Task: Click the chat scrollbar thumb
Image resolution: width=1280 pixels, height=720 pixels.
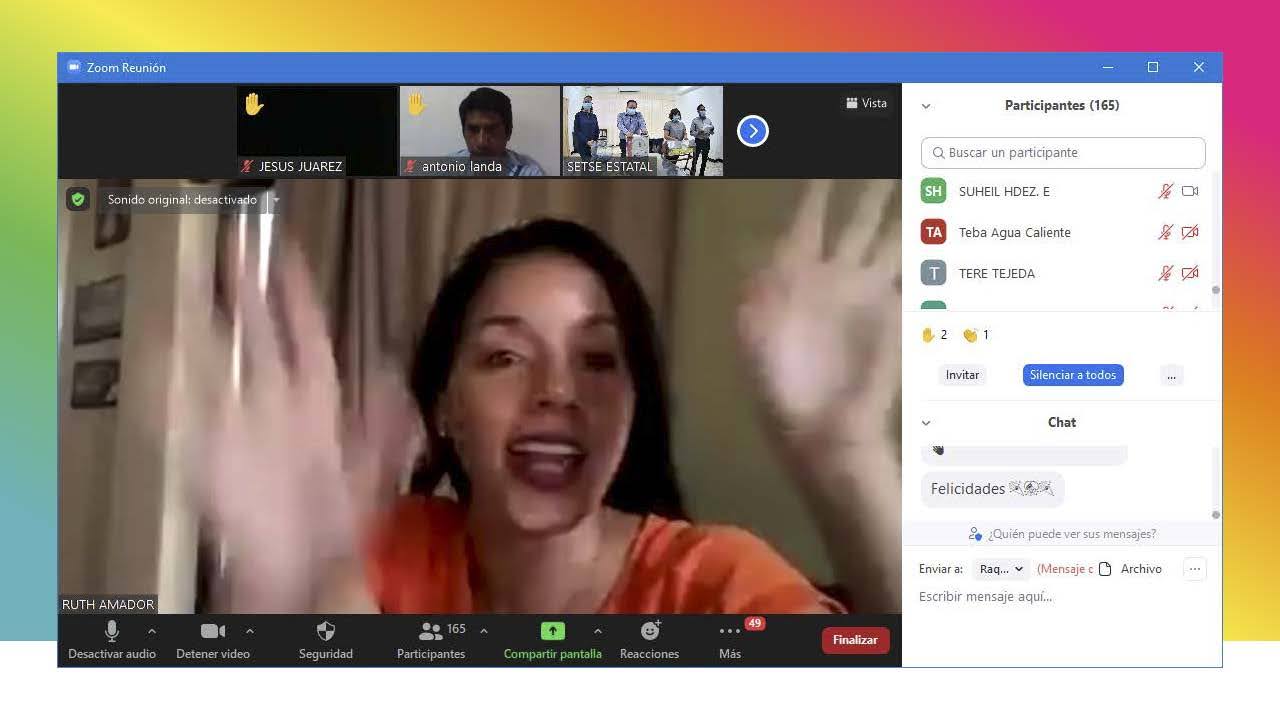Action: (x=1216, y=515)
